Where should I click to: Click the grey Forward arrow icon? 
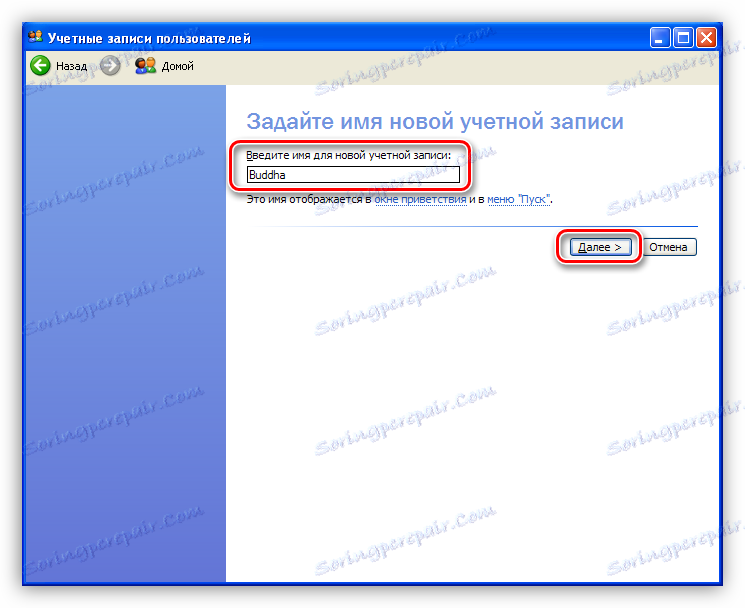click(110, 66)
